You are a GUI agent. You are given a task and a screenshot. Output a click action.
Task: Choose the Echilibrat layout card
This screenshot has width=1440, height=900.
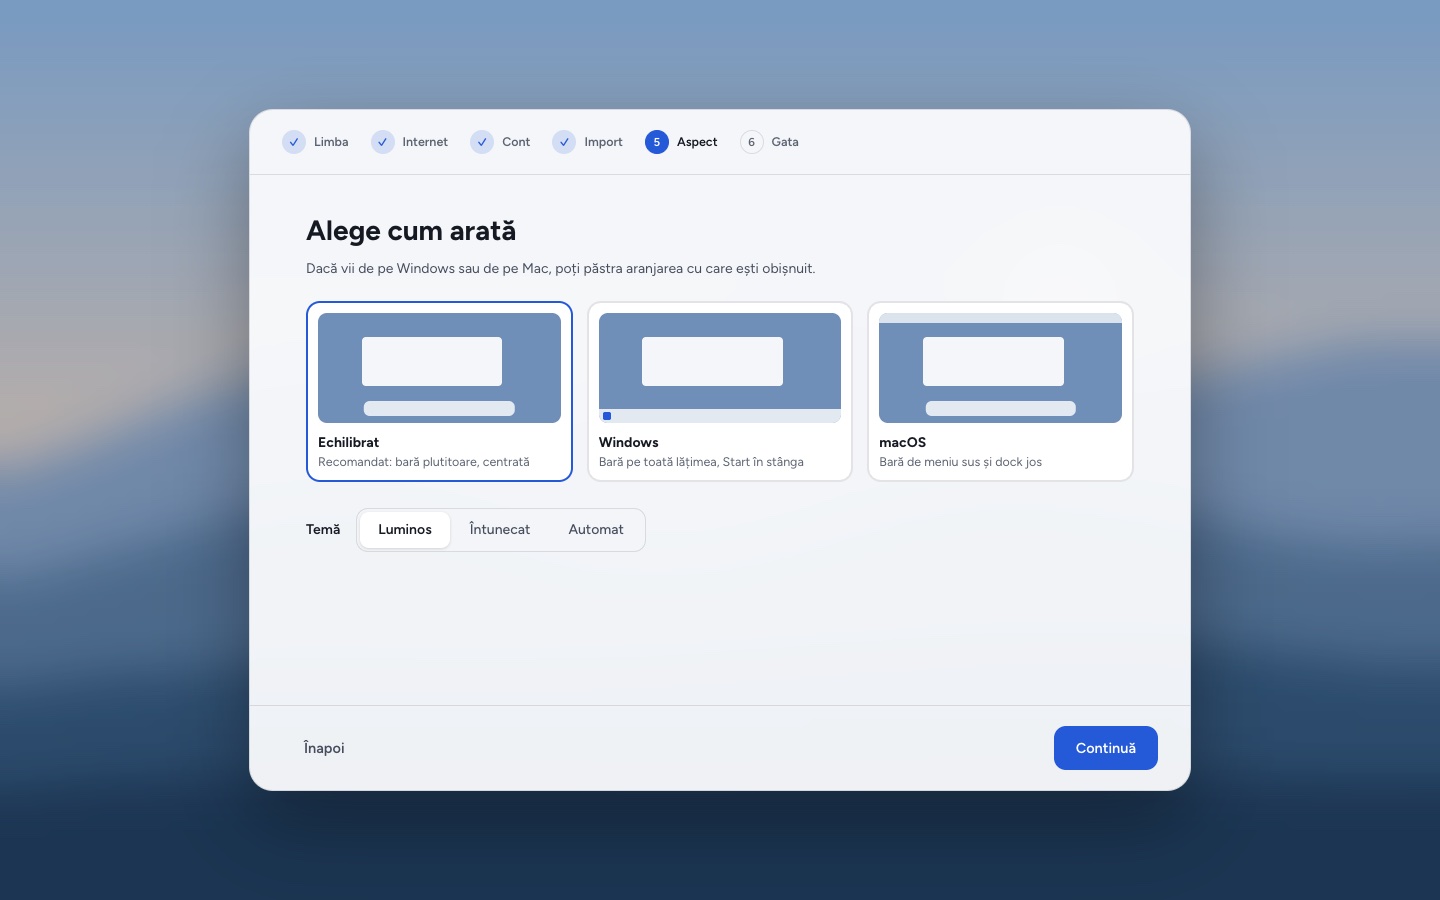tap(439, 391)
